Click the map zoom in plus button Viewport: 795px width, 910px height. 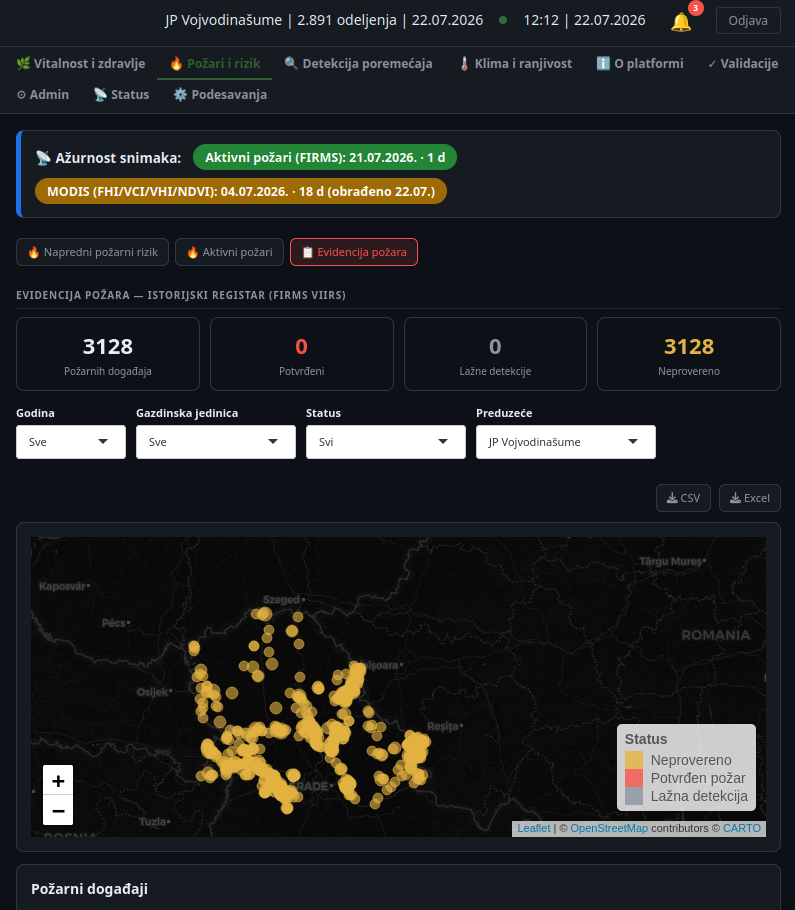(x=58, y=781)
